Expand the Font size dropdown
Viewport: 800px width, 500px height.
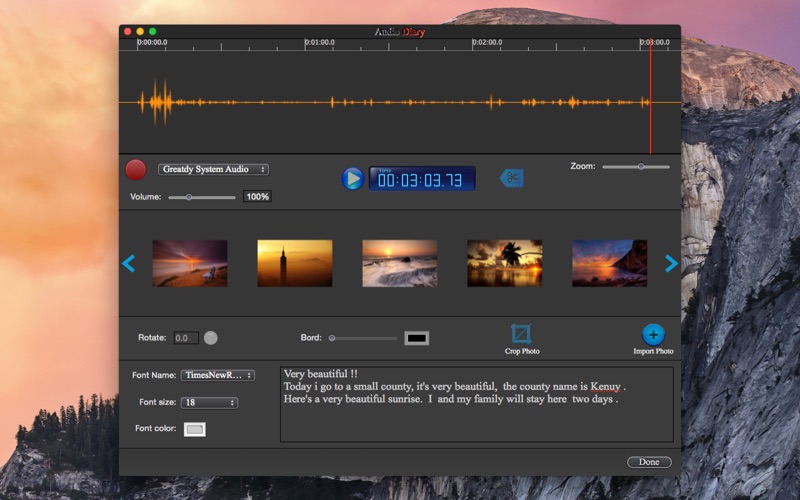209,403
